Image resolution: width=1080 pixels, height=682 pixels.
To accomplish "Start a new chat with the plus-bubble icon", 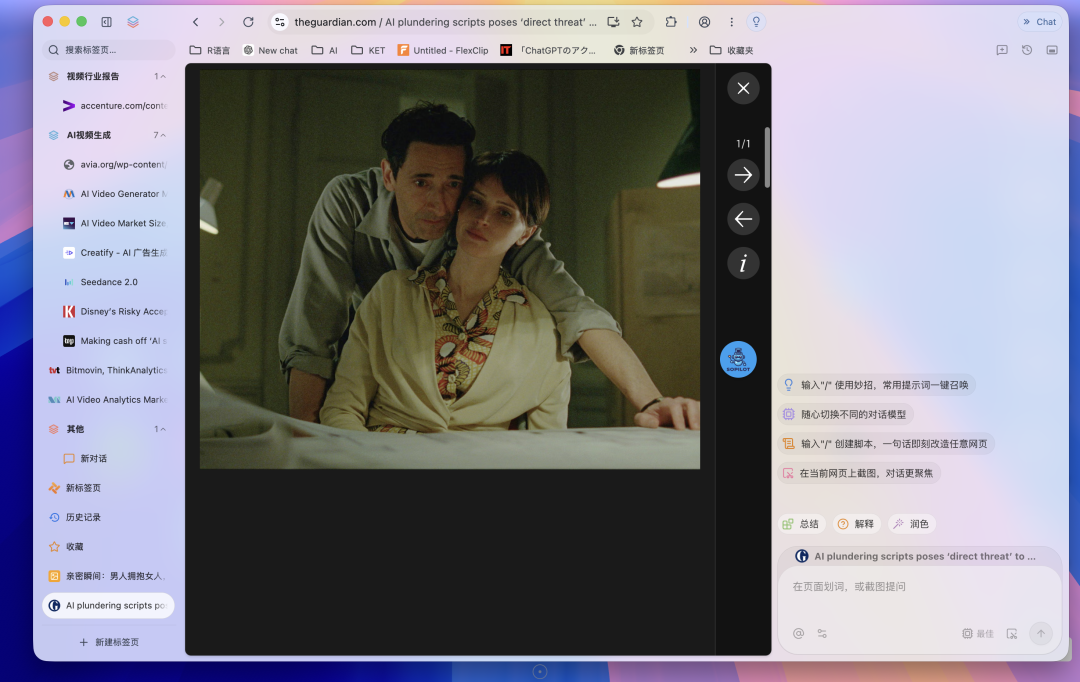I will [1002, 50].
